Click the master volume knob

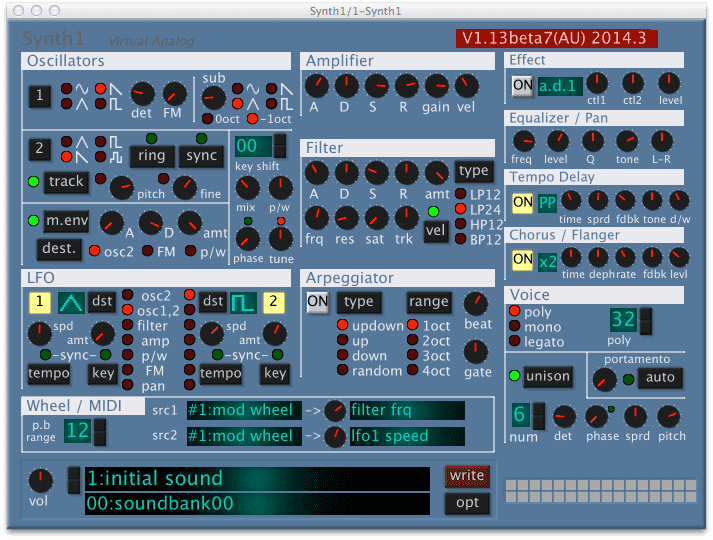[x=41, y=481]
